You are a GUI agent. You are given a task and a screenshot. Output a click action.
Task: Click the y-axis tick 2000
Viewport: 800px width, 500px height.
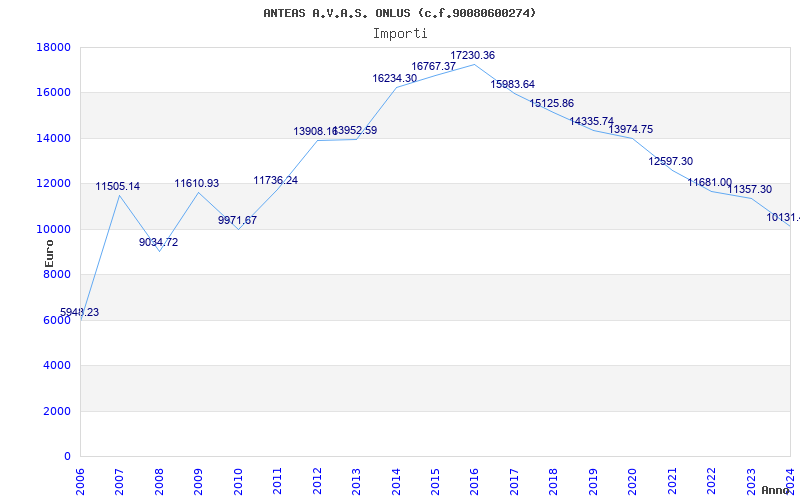[x=57, y=411]
